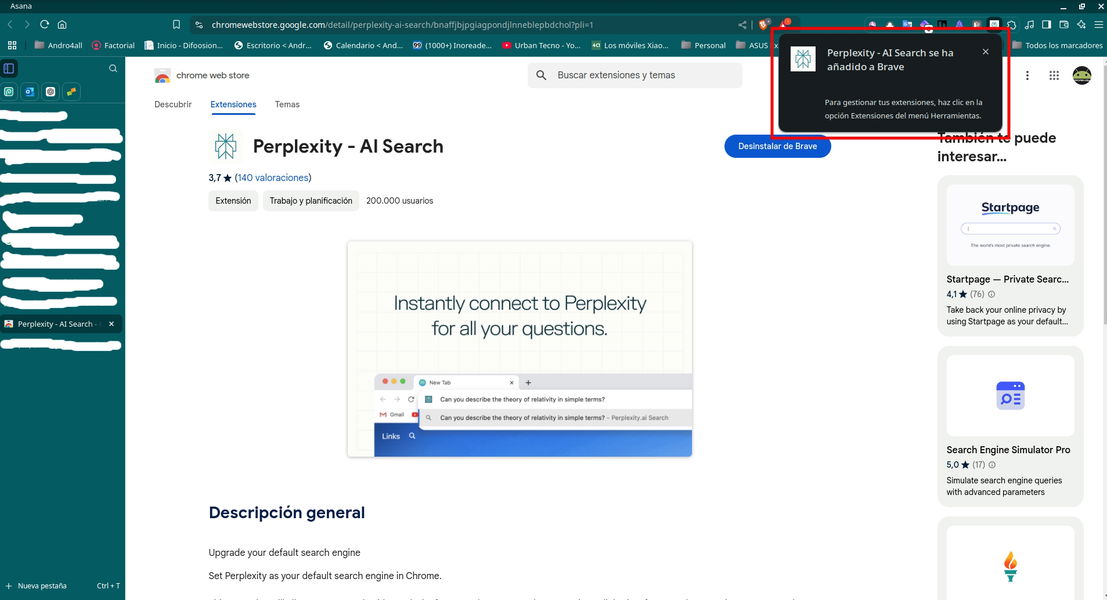Select the Extensiones tab

click(233, 104)
